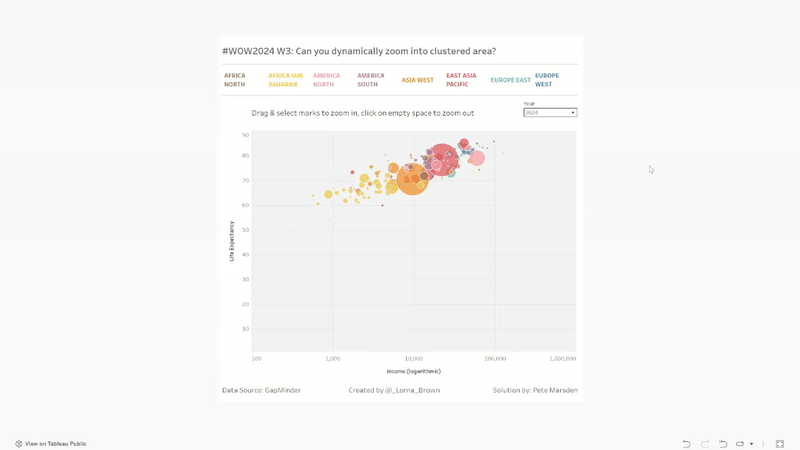The width and height of the screenshot is (800, 450).
Task: Choose the AMERICA SOUTH region label
Action: pos(370,80)
